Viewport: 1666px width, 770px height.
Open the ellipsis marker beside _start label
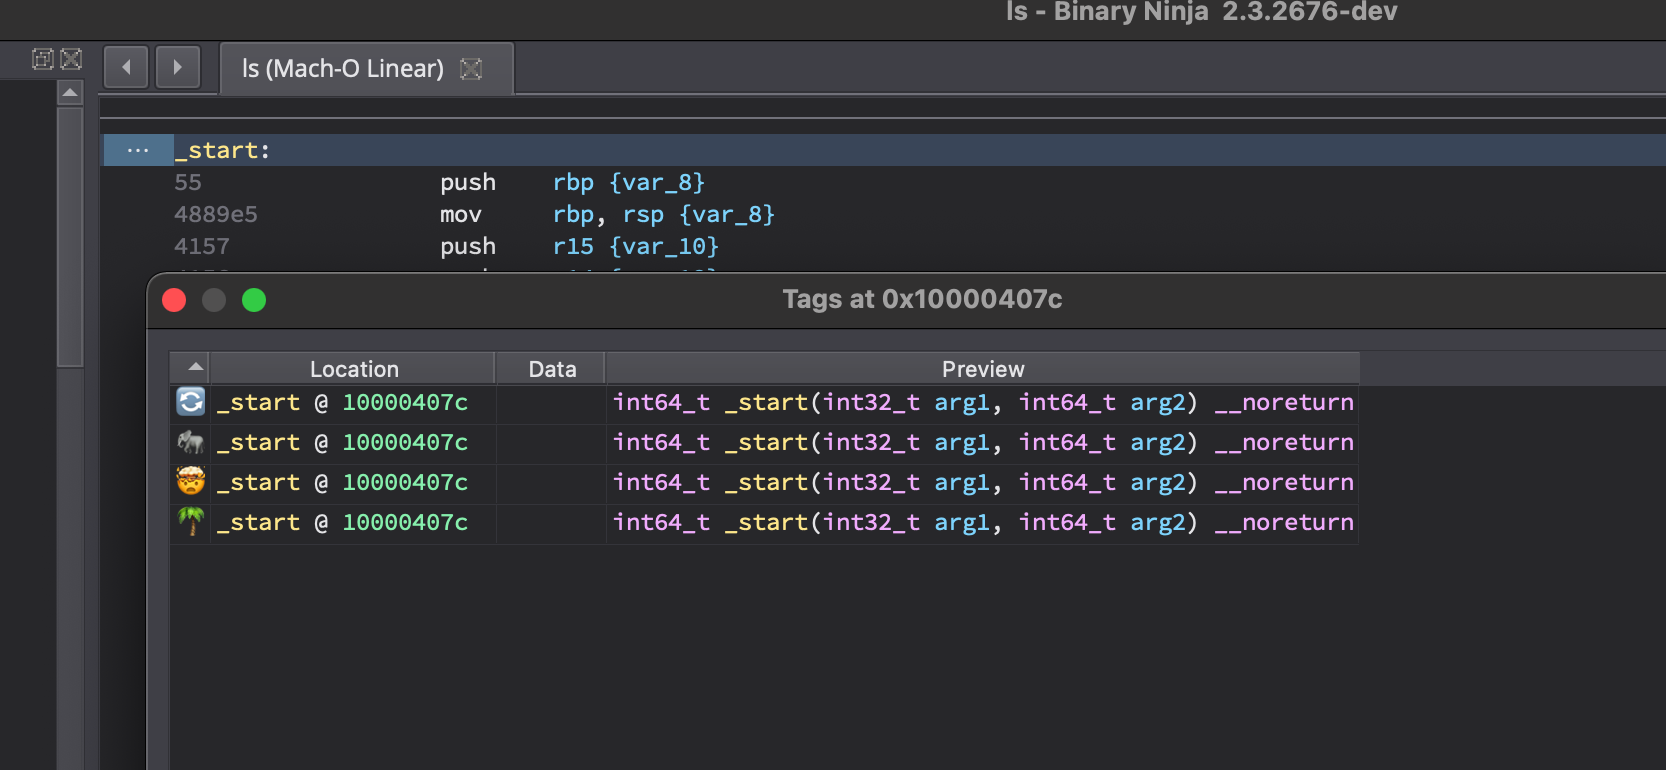point(138,150)
